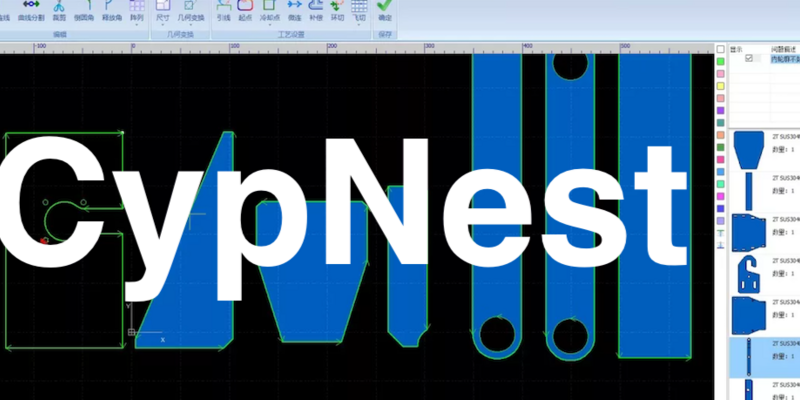Viewport: 800px width, 400px height.
Task: Click the 飞切 fly cut grid icon
Action: [359, 6]
